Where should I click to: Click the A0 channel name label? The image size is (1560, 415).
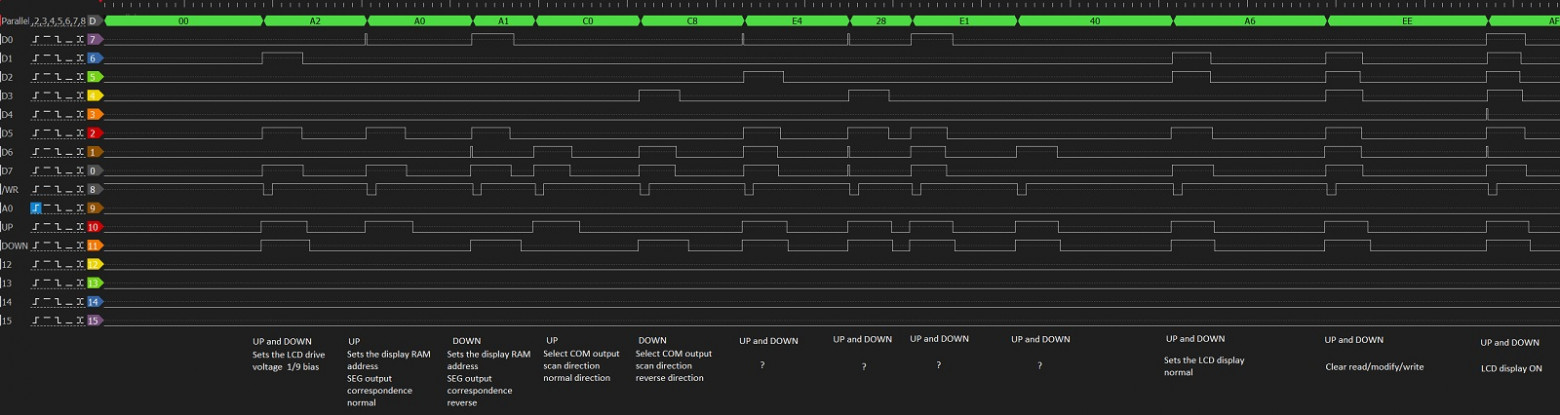click(x=8, y=208)
